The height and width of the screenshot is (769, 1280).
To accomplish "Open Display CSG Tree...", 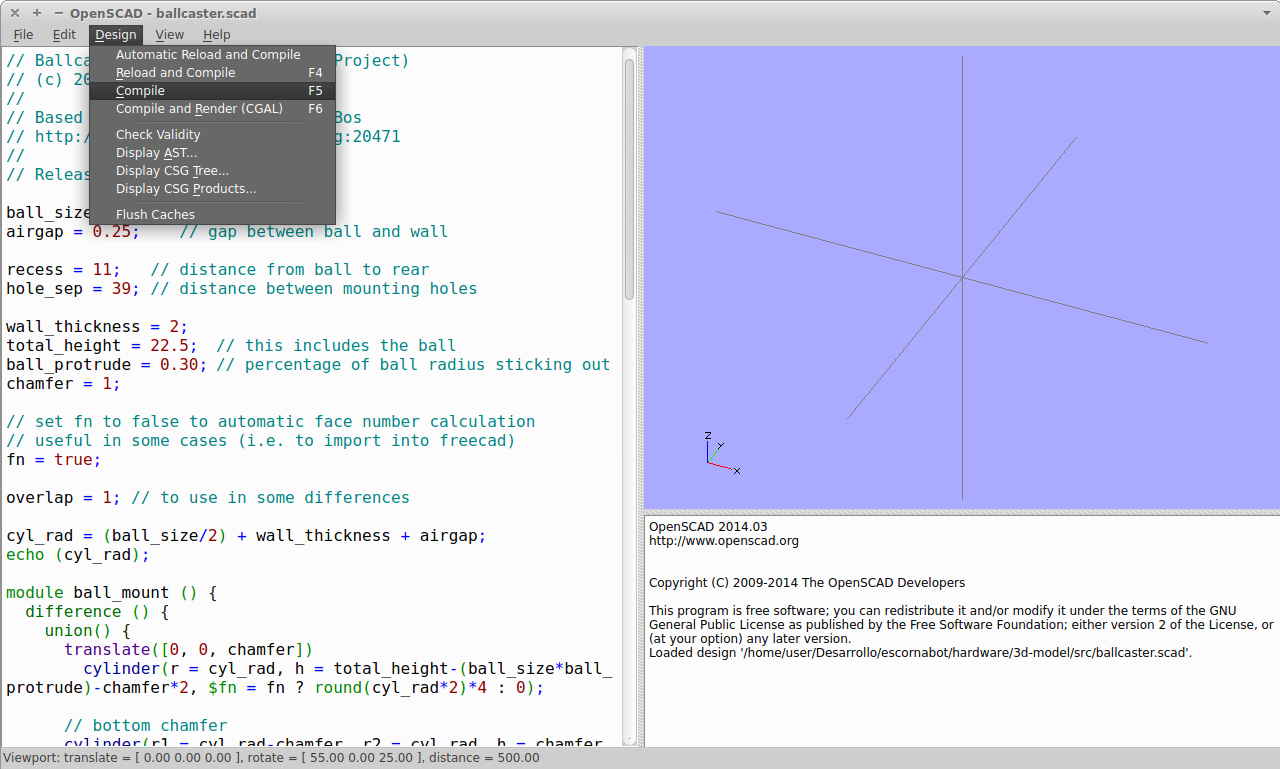I will tap(212, 171).
